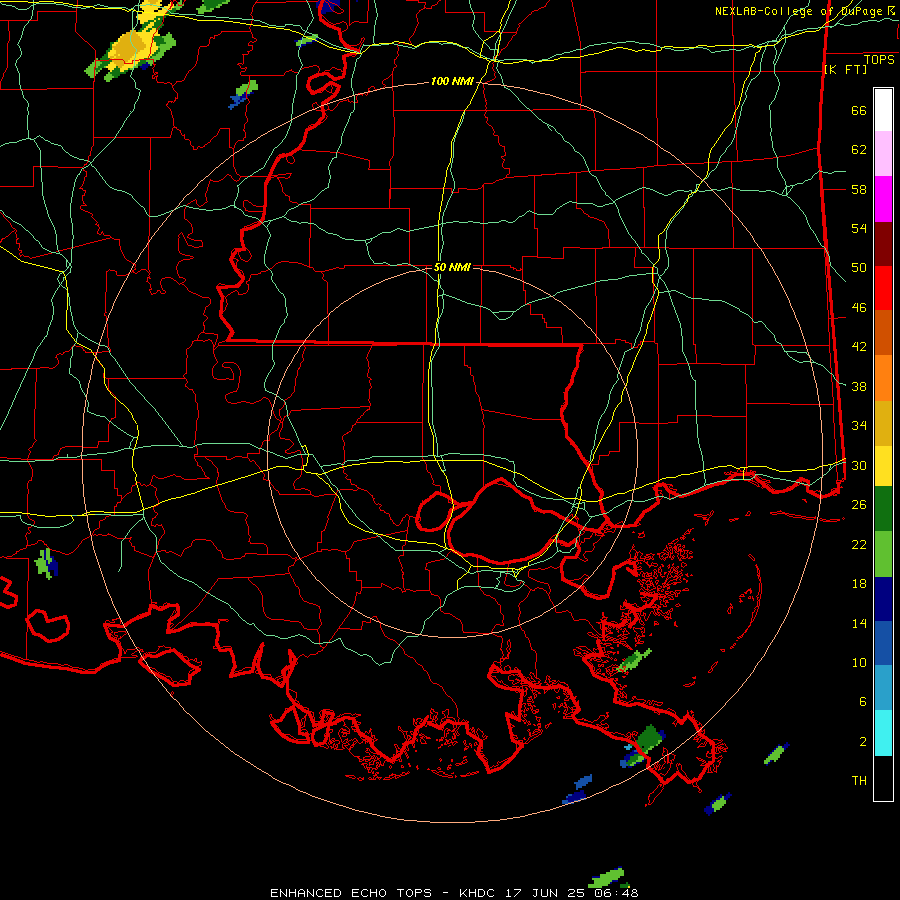Click the bright red legend swatch
The height and width of the screenshot is (900, 900).
tap(883, 289)
